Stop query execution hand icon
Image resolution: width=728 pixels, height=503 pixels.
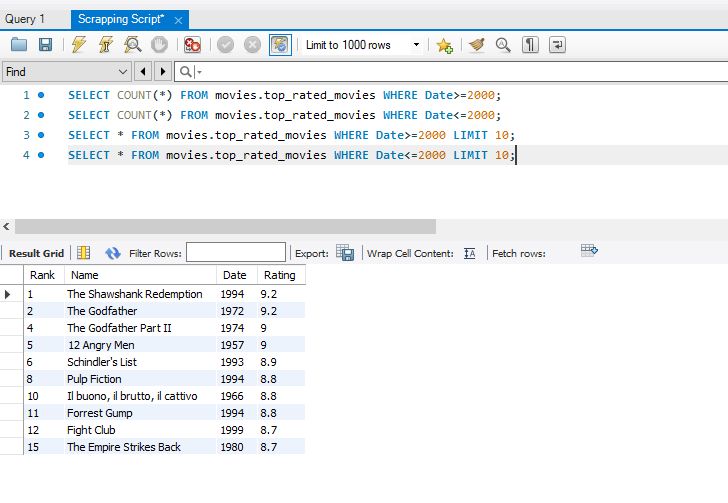pyautogui.click(x=159, y=45)
